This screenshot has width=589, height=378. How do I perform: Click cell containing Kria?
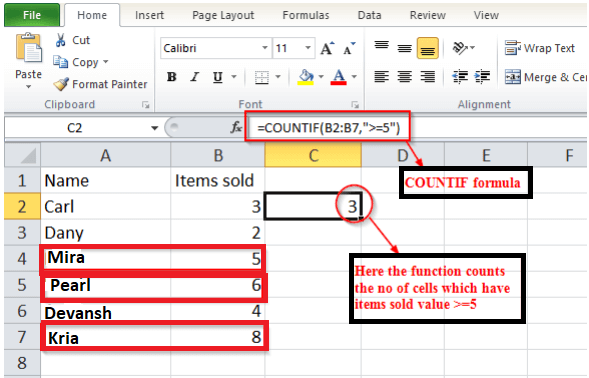point(106,337)
